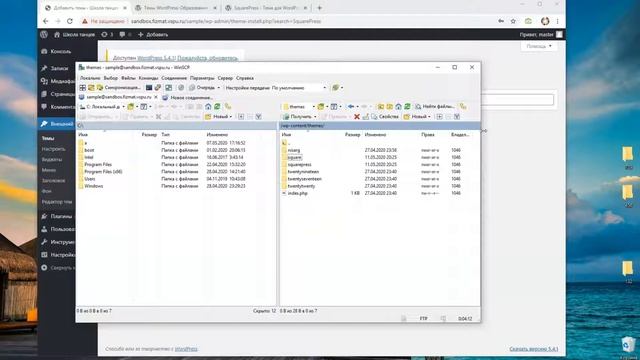Sort local files by 'Тип' column header
Screen dimensions: 640x360
(x=165, y=134)
